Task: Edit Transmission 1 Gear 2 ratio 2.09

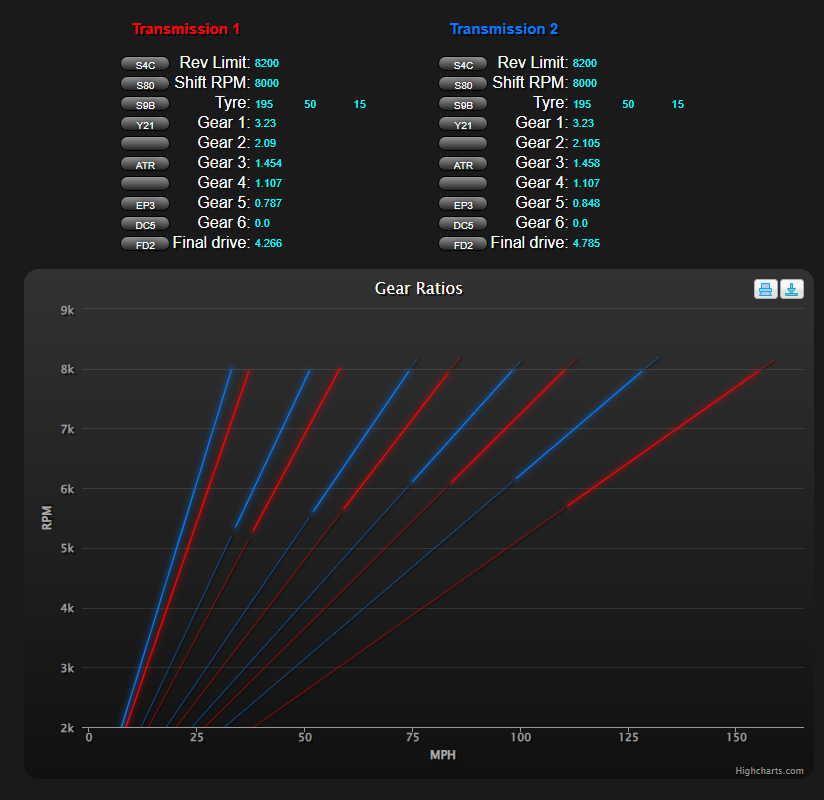Action: (265, 143)
